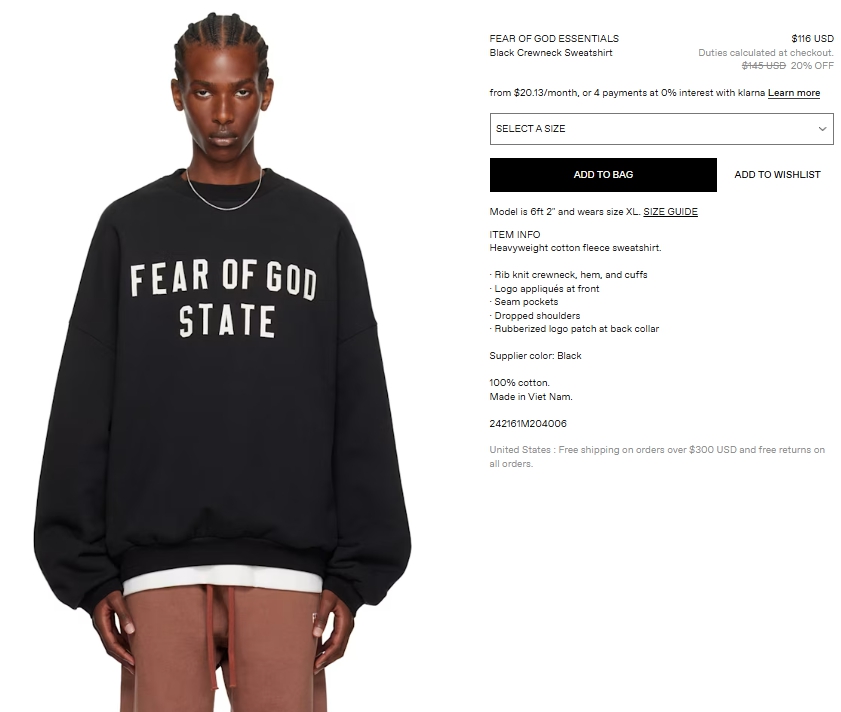The image size is (841, 712).
Task: Add the sweatshirt to bag
Action: (x=603, y=175)
